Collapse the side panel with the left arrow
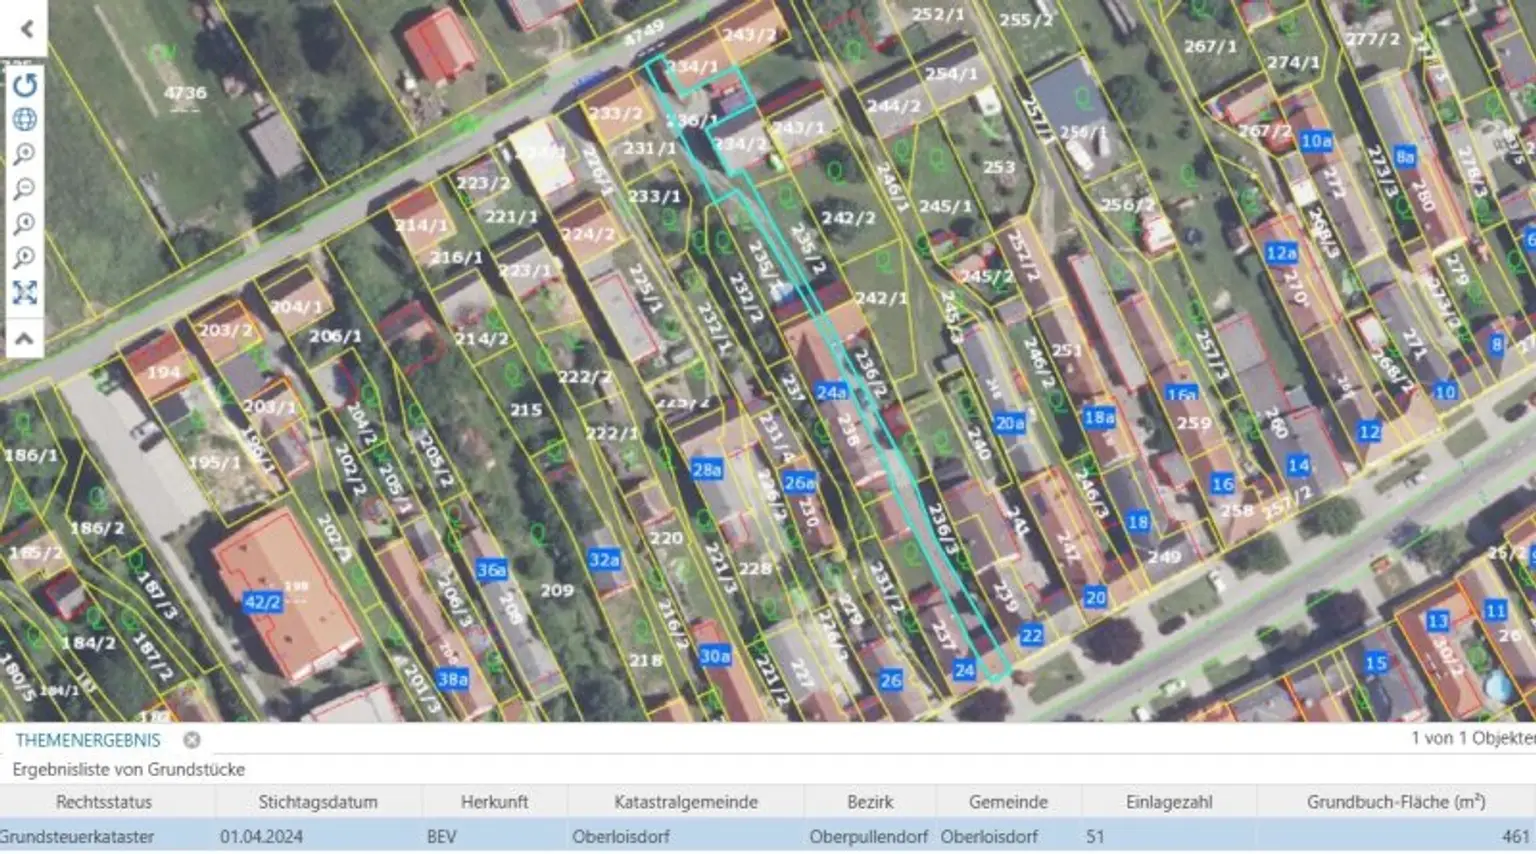Screen dimensions: 1536x854 click(x=25, y=28)
